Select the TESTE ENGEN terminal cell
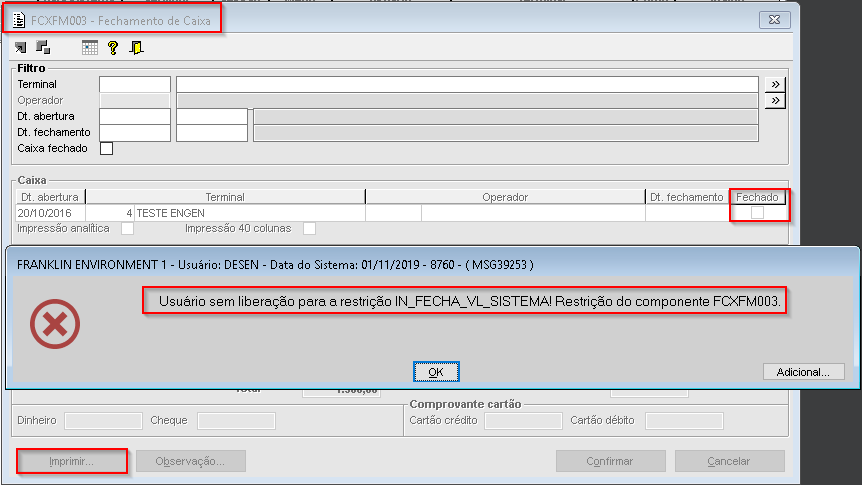The height and width of the screenshot is (485, 862). (x=250, y=213)
